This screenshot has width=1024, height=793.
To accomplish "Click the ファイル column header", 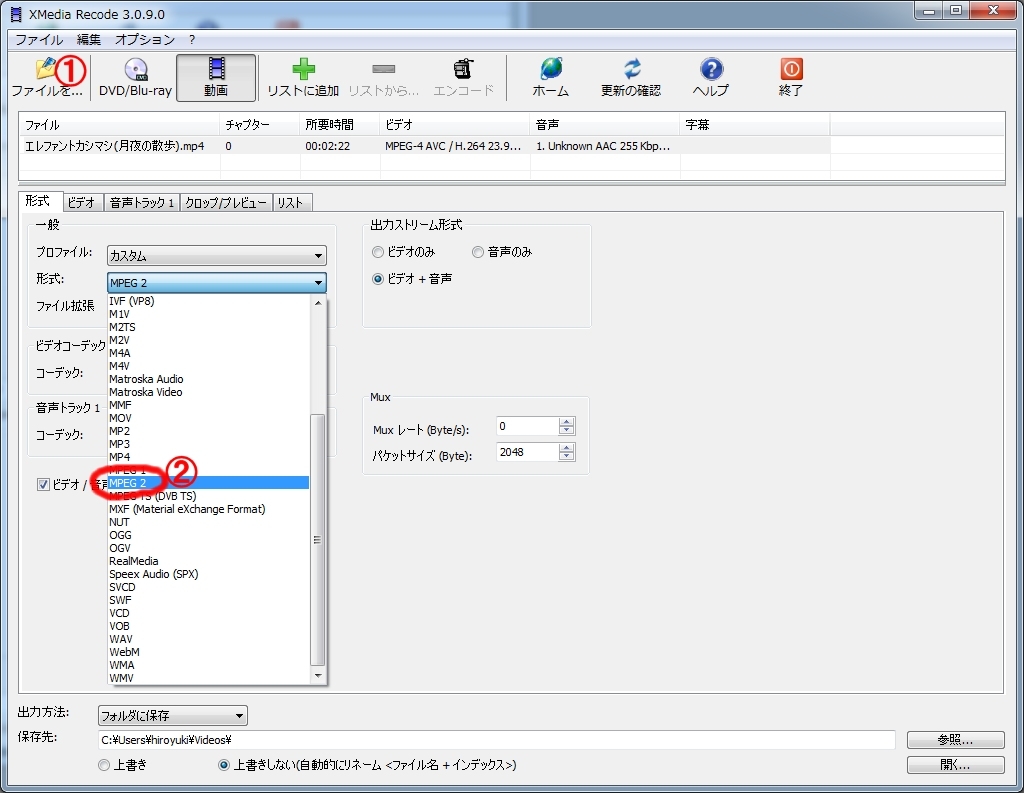I will [120, 125].
